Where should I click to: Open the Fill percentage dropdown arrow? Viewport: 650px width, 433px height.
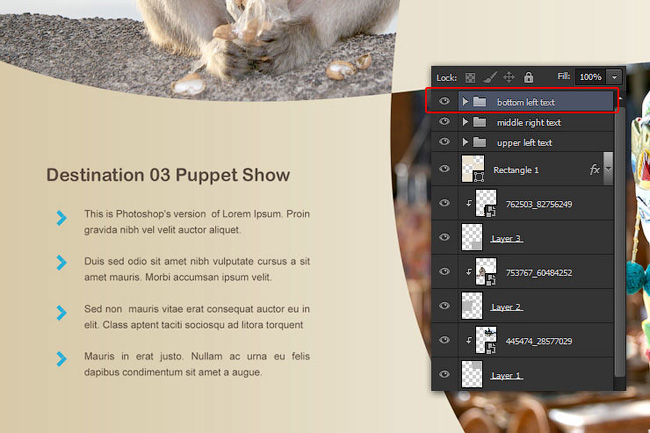pyautogui.click(x=614, y=77)
